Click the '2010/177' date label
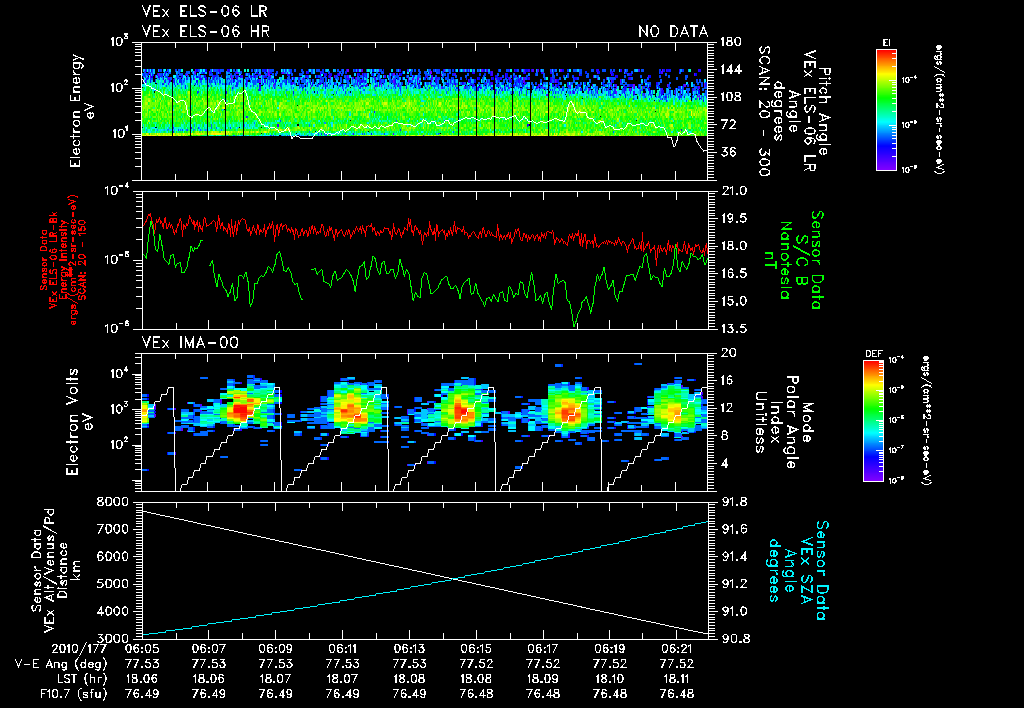 pos(81,649)
